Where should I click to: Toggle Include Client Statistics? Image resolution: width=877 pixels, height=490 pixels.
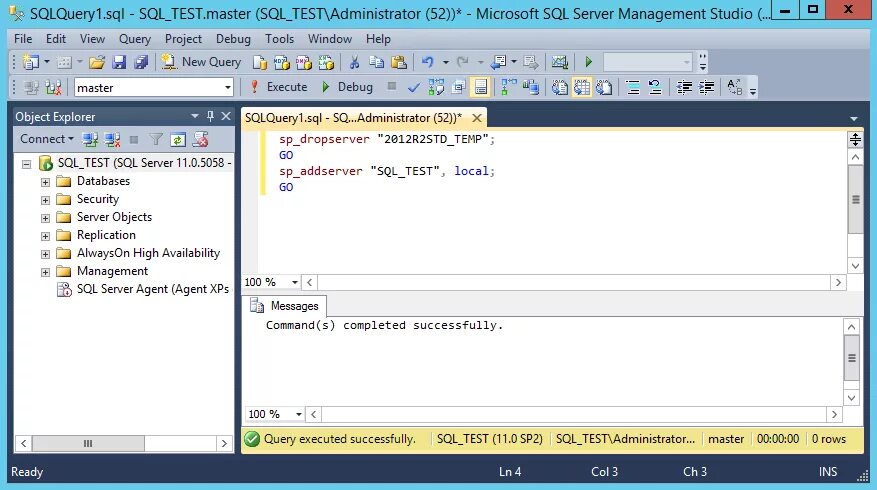[531, 87]
